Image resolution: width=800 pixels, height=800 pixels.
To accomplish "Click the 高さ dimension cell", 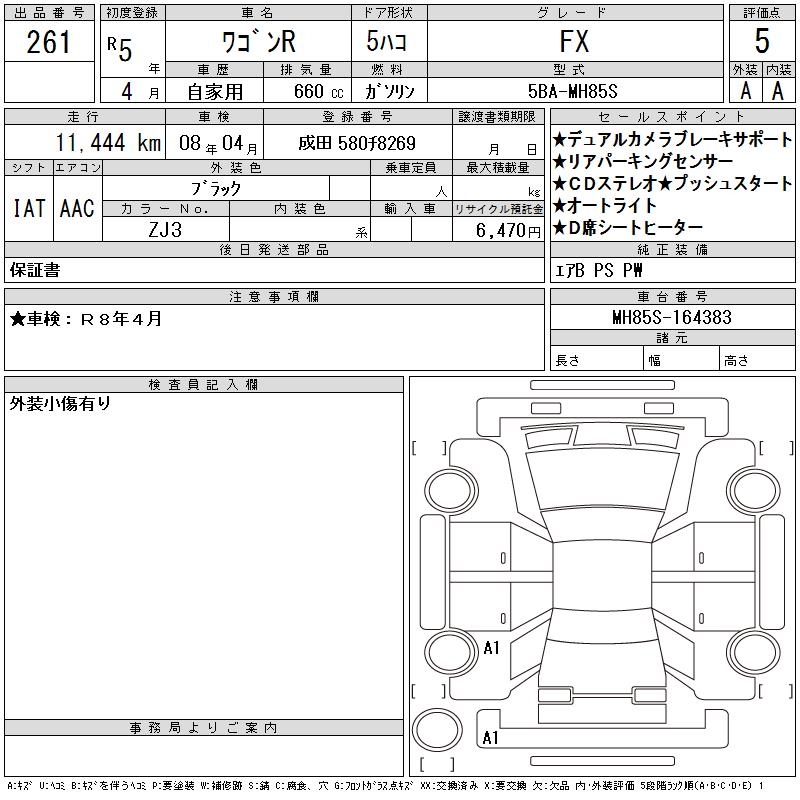I will click(757, 360).
